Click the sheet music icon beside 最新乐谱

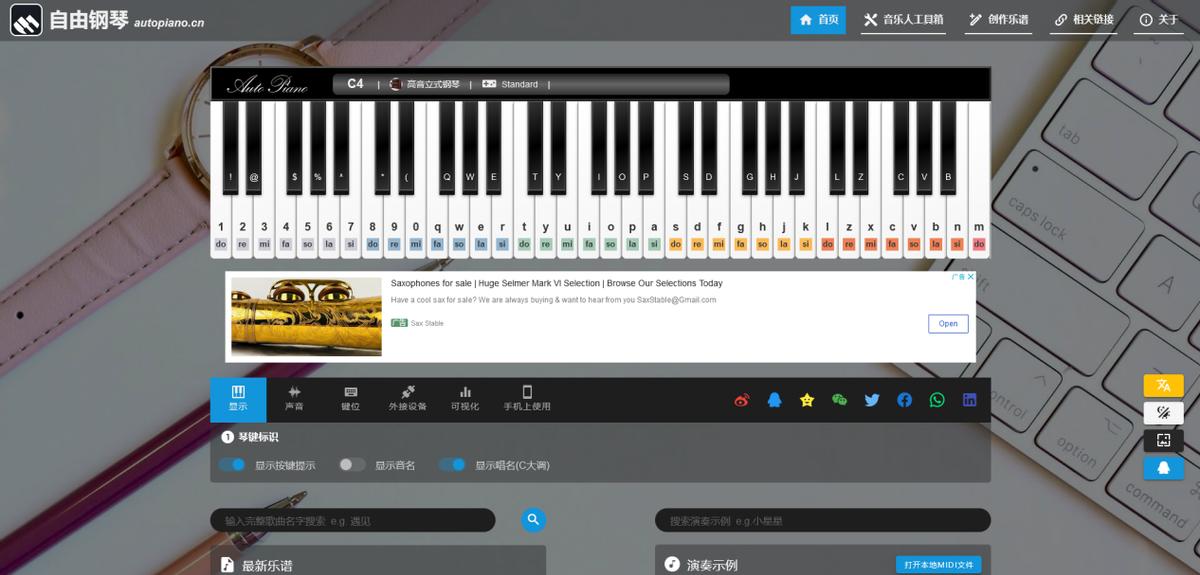click(x=227, y=565)
